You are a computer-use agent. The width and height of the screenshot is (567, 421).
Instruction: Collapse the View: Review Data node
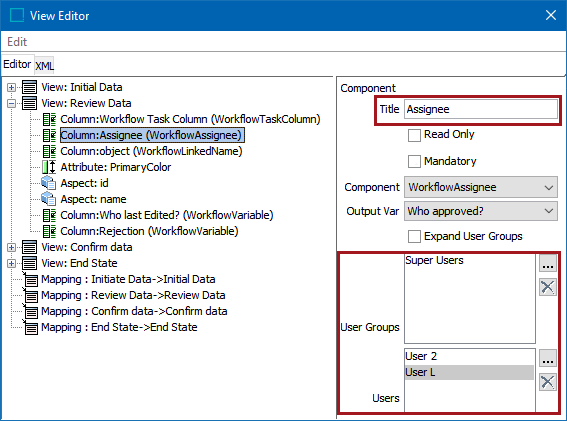(x=12, y=103)
